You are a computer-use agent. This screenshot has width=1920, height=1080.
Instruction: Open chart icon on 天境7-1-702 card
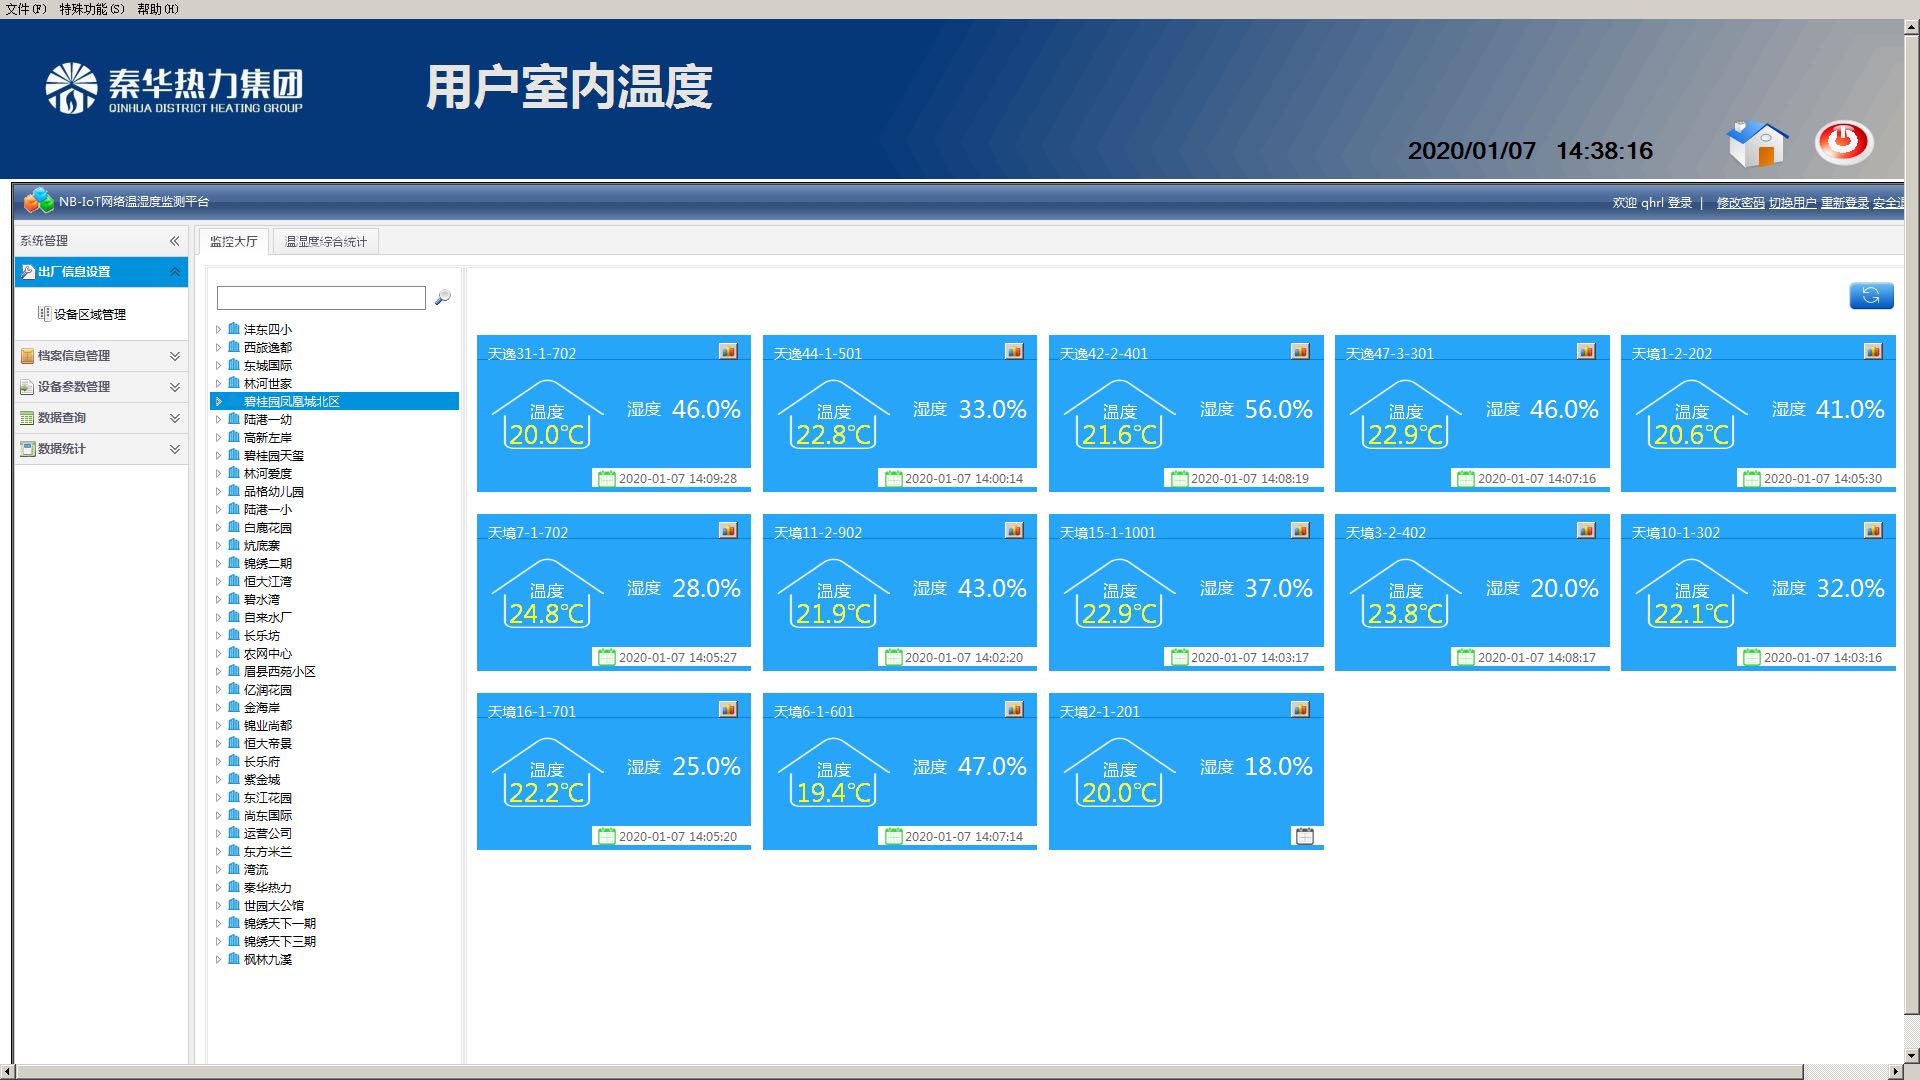point(728,530)
